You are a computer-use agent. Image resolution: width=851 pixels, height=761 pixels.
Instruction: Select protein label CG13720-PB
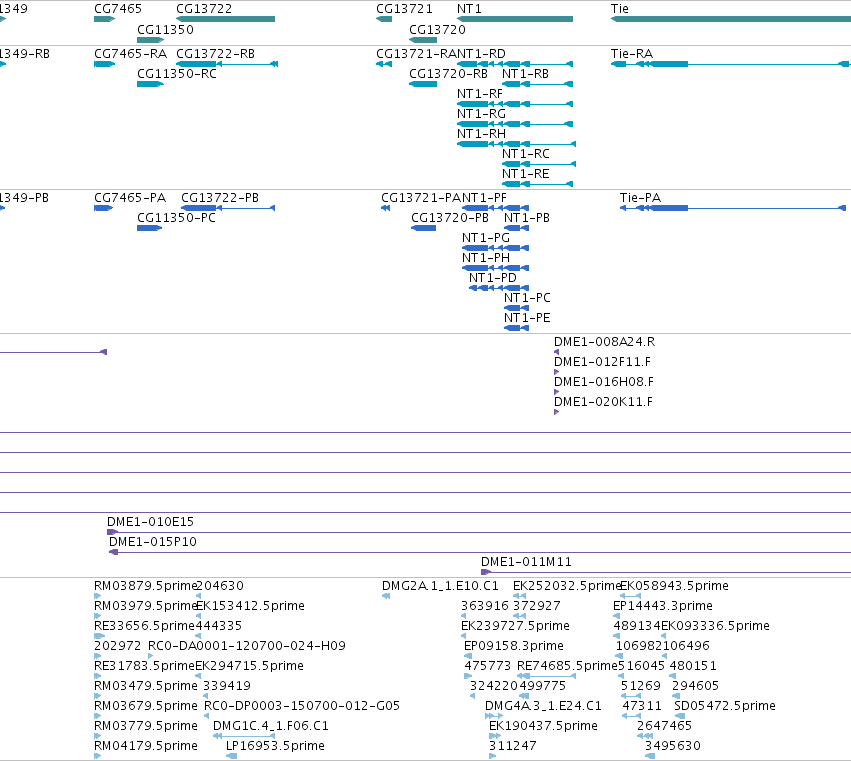[x=450, y=218]
